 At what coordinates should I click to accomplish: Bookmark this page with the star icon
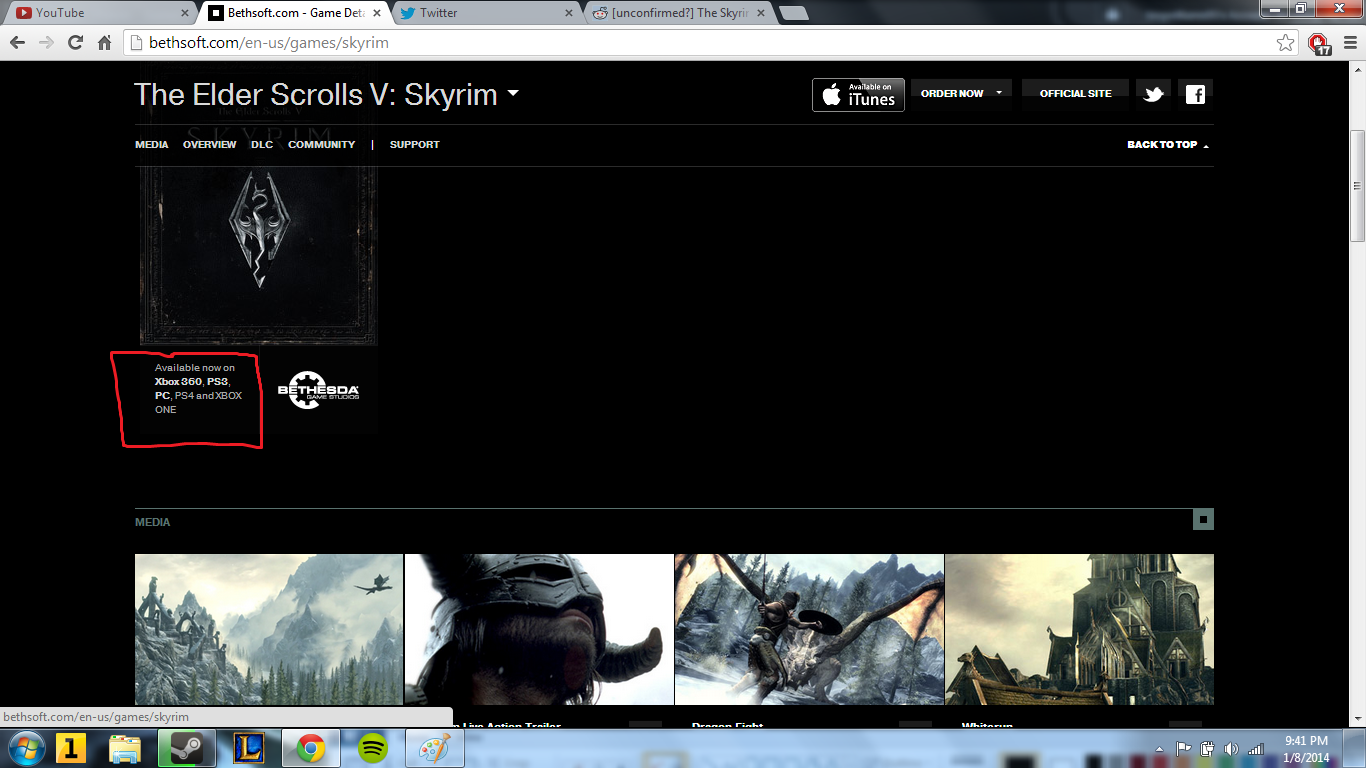[1286, 43]
